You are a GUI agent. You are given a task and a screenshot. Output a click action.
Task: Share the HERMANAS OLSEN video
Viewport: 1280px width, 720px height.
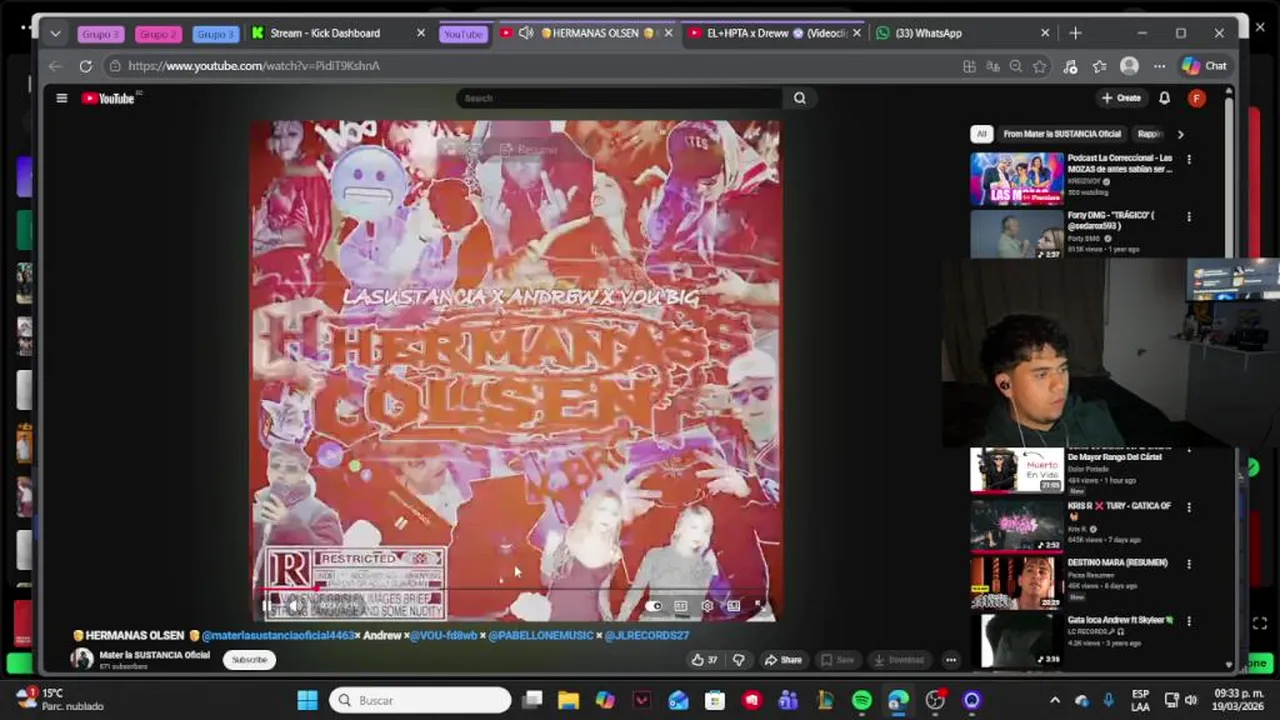pos(783,660)
